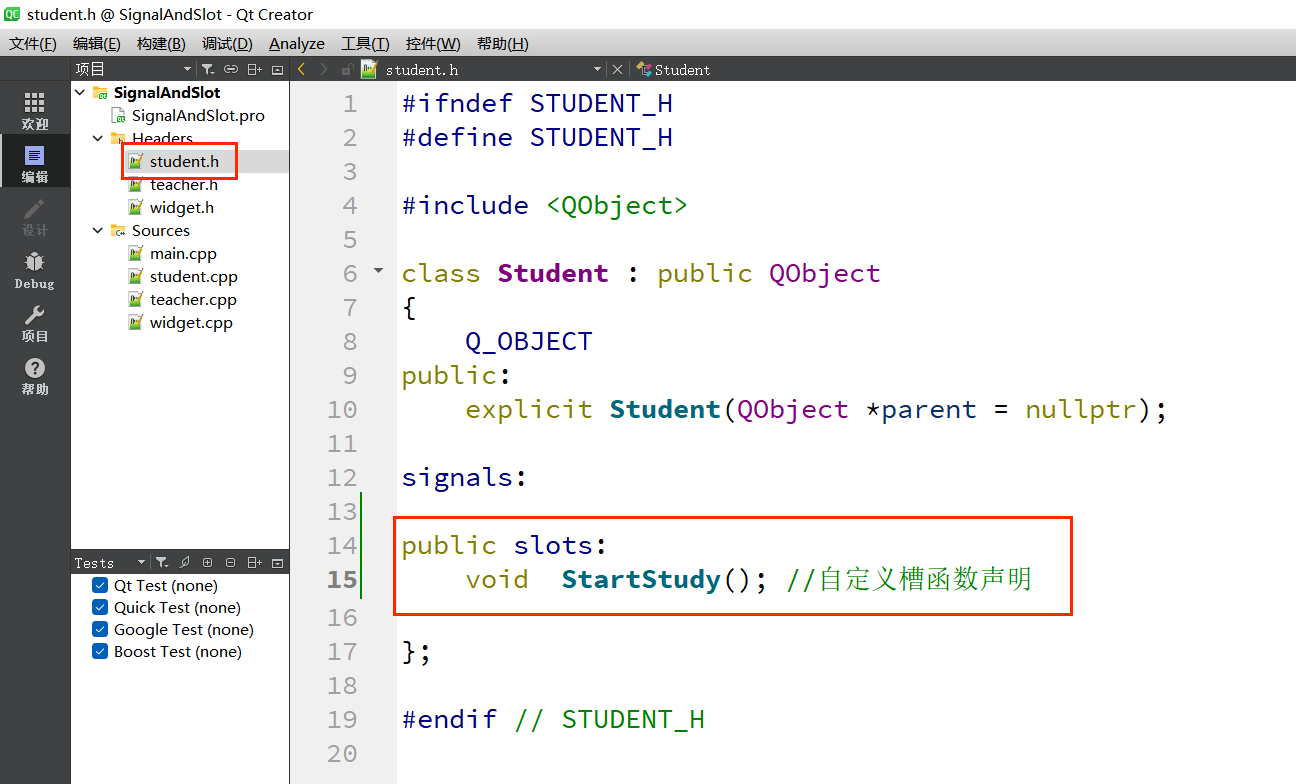Click the file lock writable icon
Image resolution: width=1296 pixels, height=784 pixels.
347,69
